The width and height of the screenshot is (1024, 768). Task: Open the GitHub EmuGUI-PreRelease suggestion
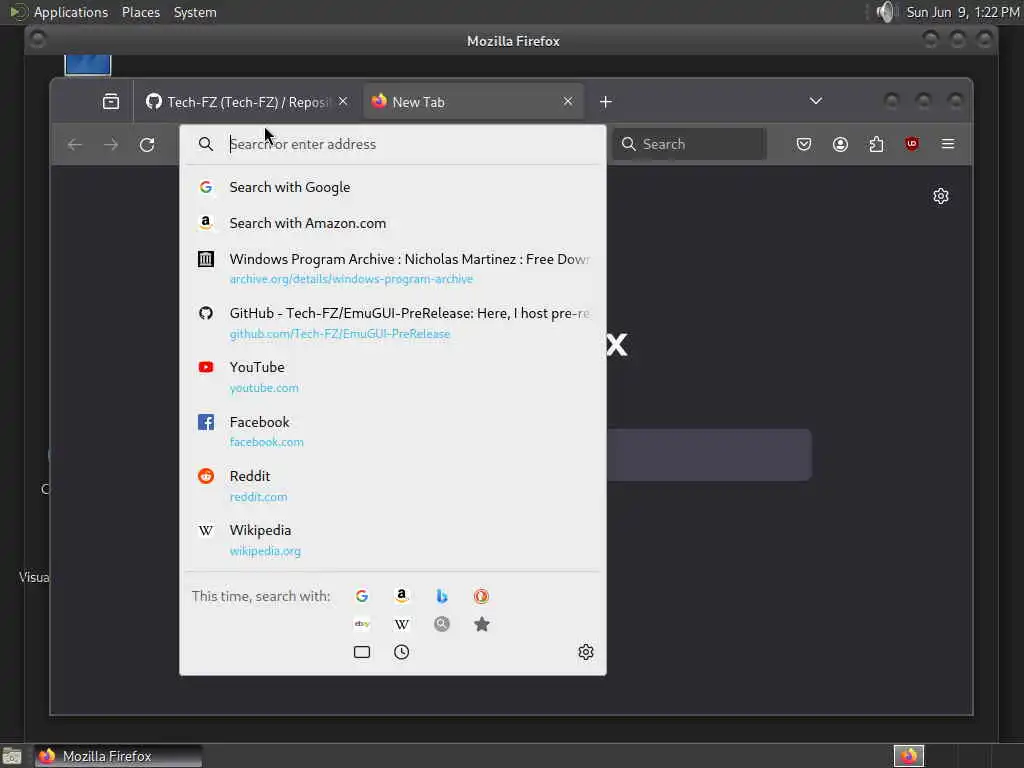pyautogui.click(x=392, y=323)
